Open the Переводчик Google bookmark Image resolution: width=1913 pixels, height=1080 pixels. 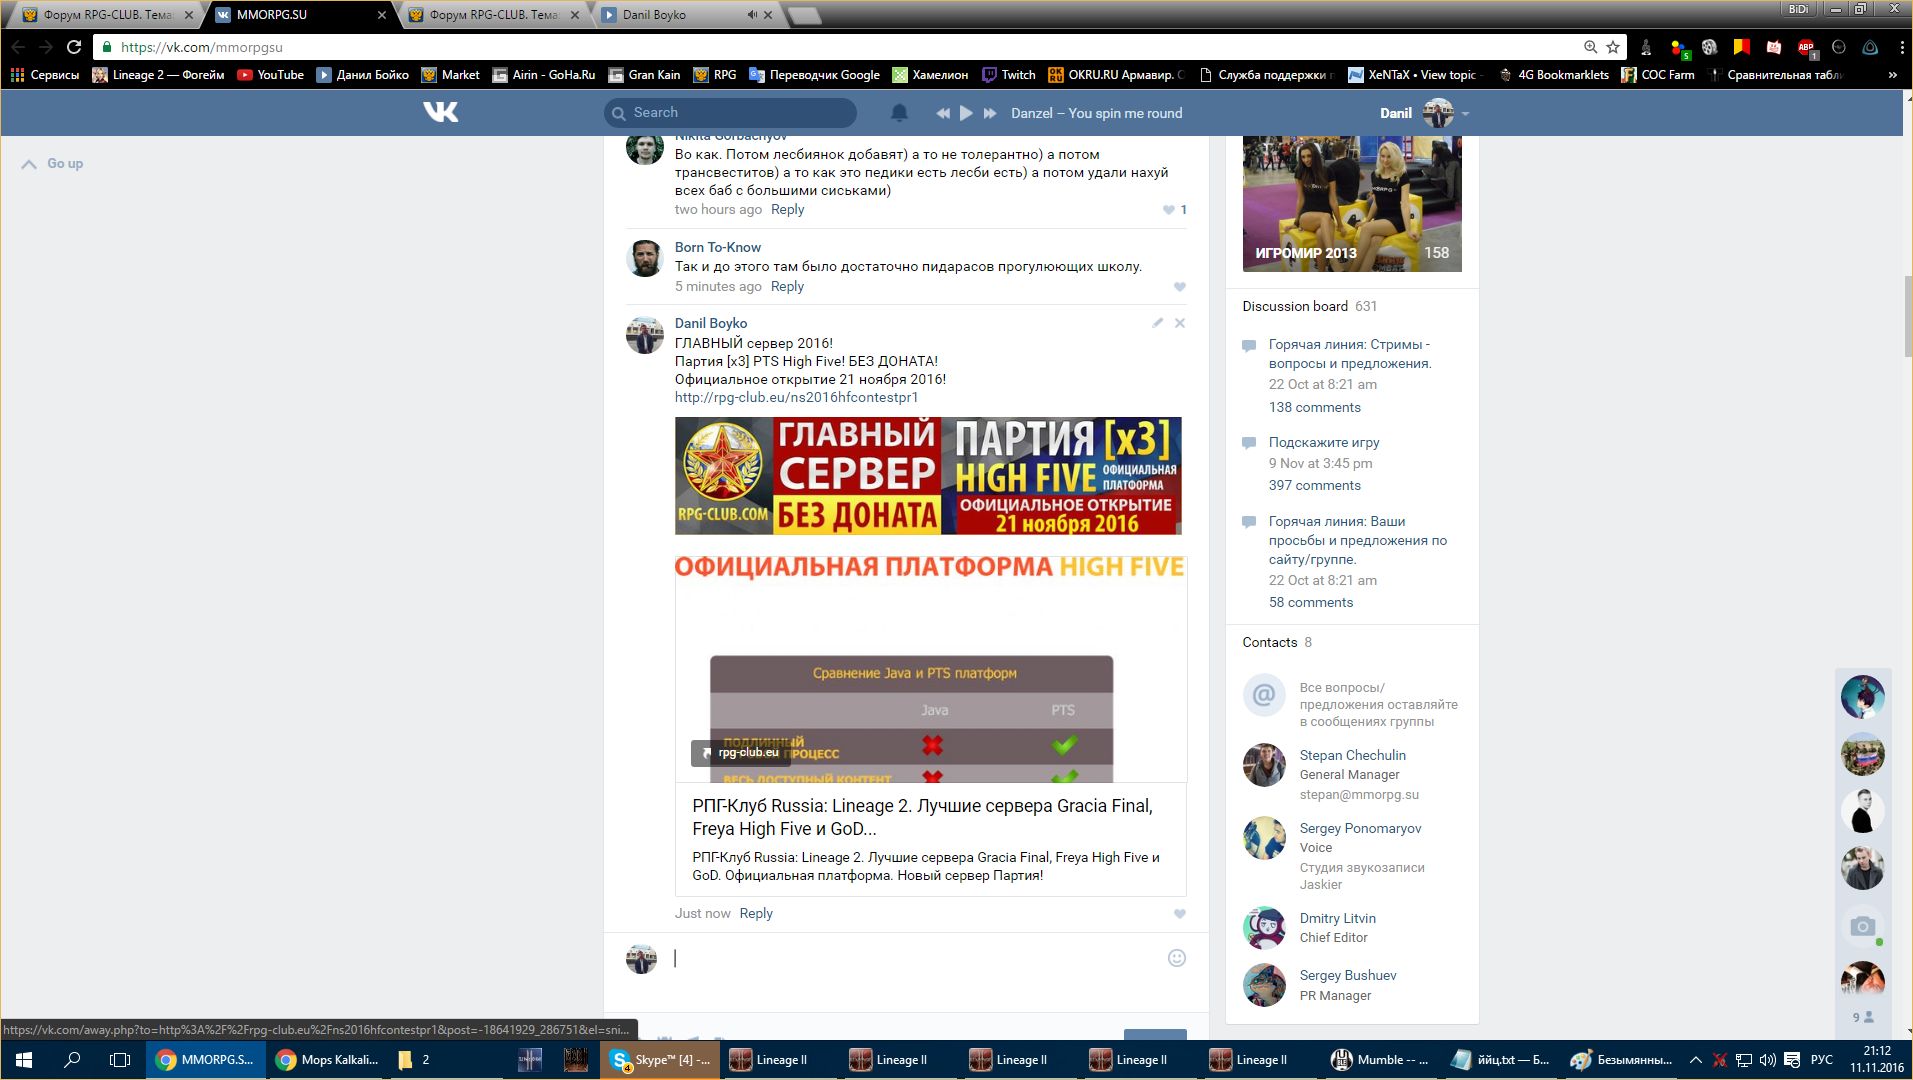[x=814, y=75]
